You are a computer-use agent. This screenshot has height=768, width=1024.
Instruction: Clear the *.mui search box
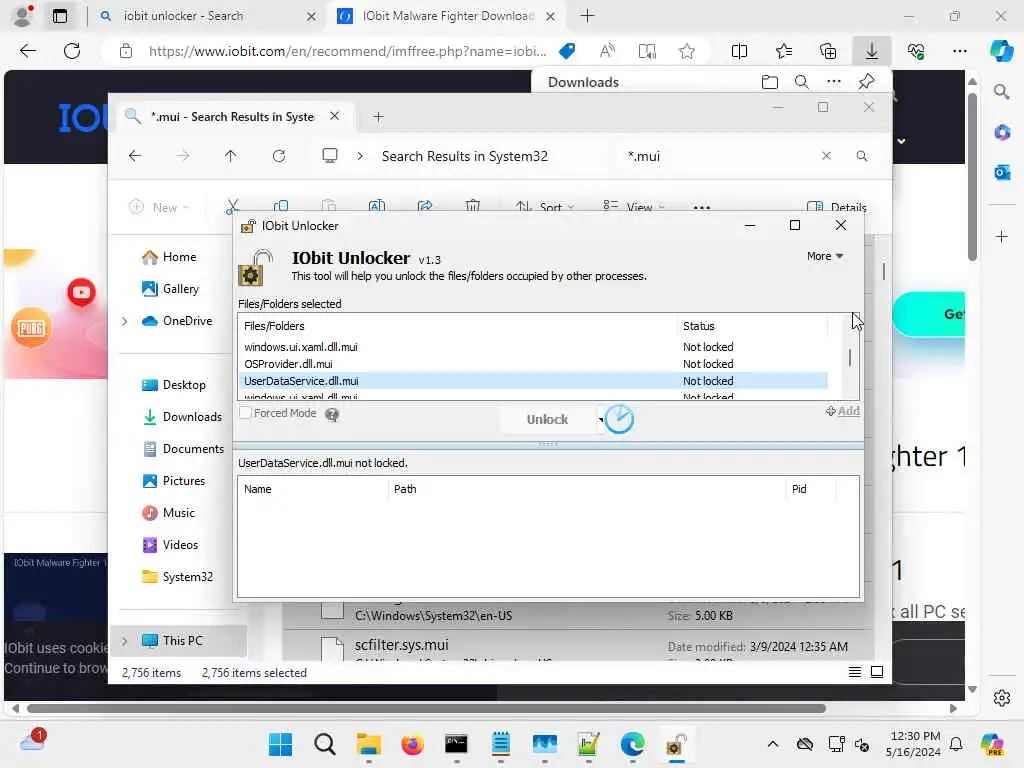pos(826,156)
